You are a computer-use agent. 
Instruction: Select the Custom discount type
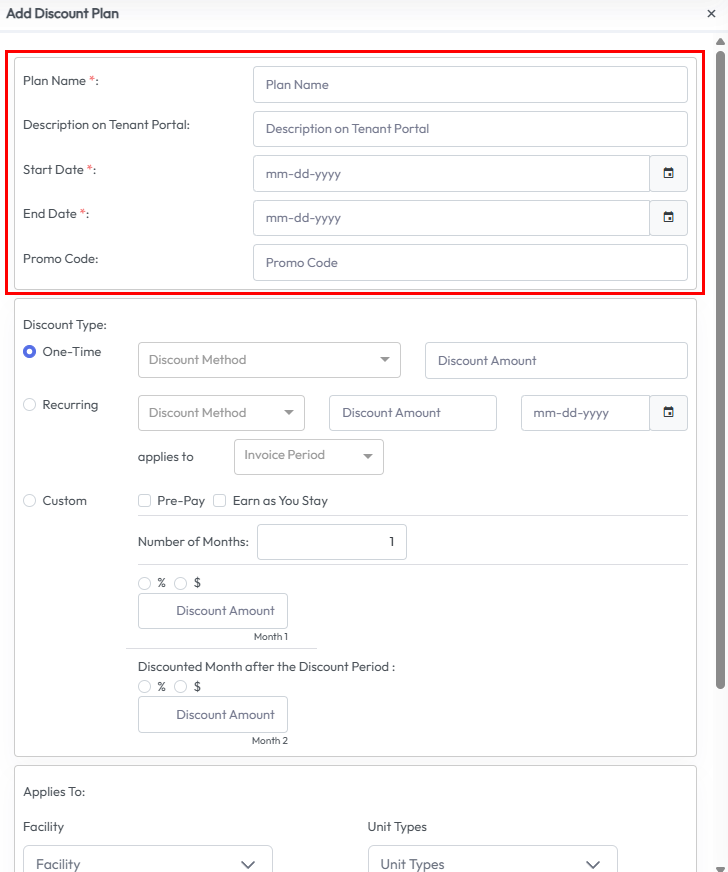[x=30, y=501]
